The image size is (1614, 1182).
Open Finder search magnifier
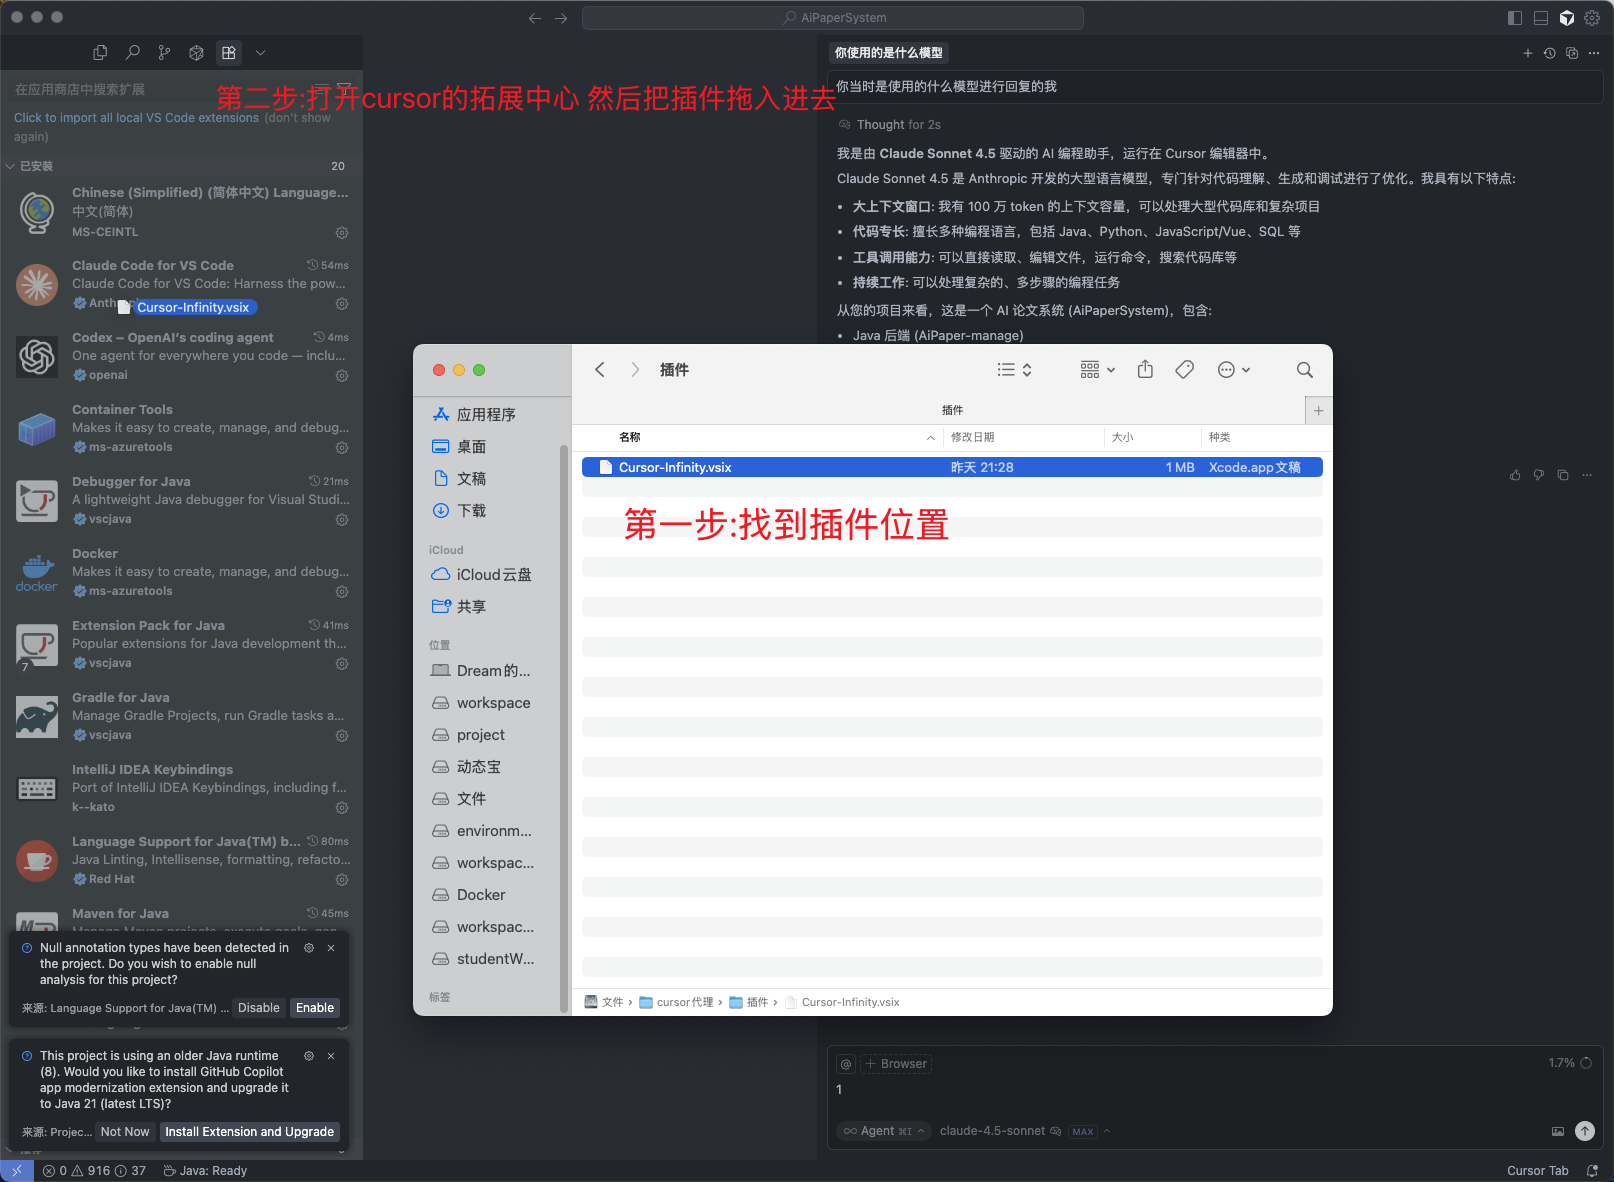pyautogui.click(x=1304, y=370)
